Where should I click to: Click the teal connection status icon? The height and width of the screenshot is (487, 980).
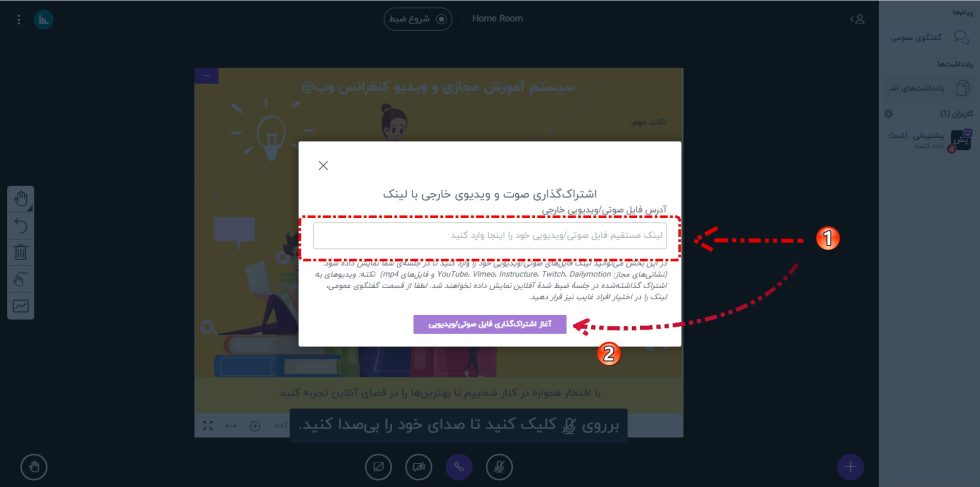(x=44, y=20)
